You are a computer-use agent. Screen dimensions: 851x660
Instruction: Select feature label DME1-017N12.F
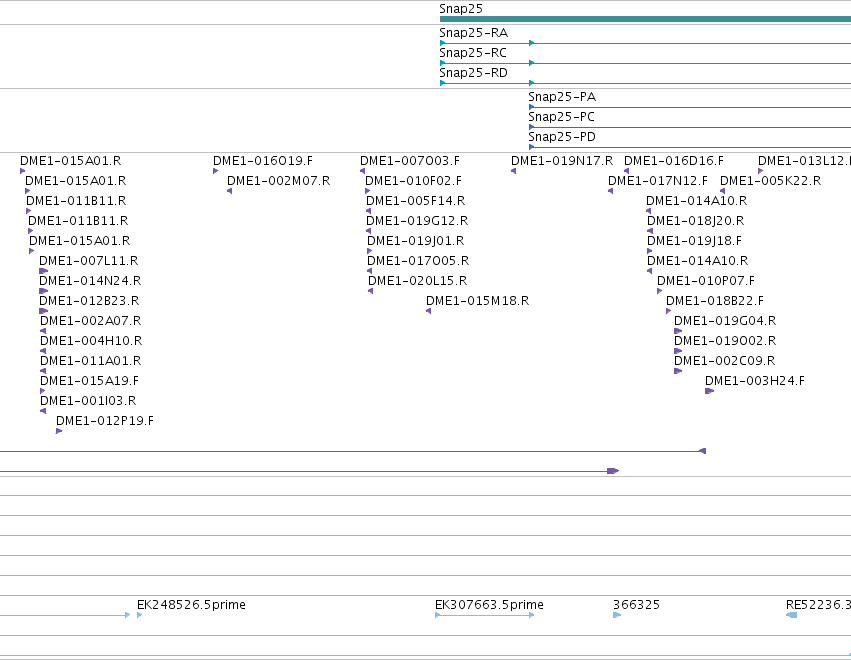pyautogui.click(x=658, y=181)
